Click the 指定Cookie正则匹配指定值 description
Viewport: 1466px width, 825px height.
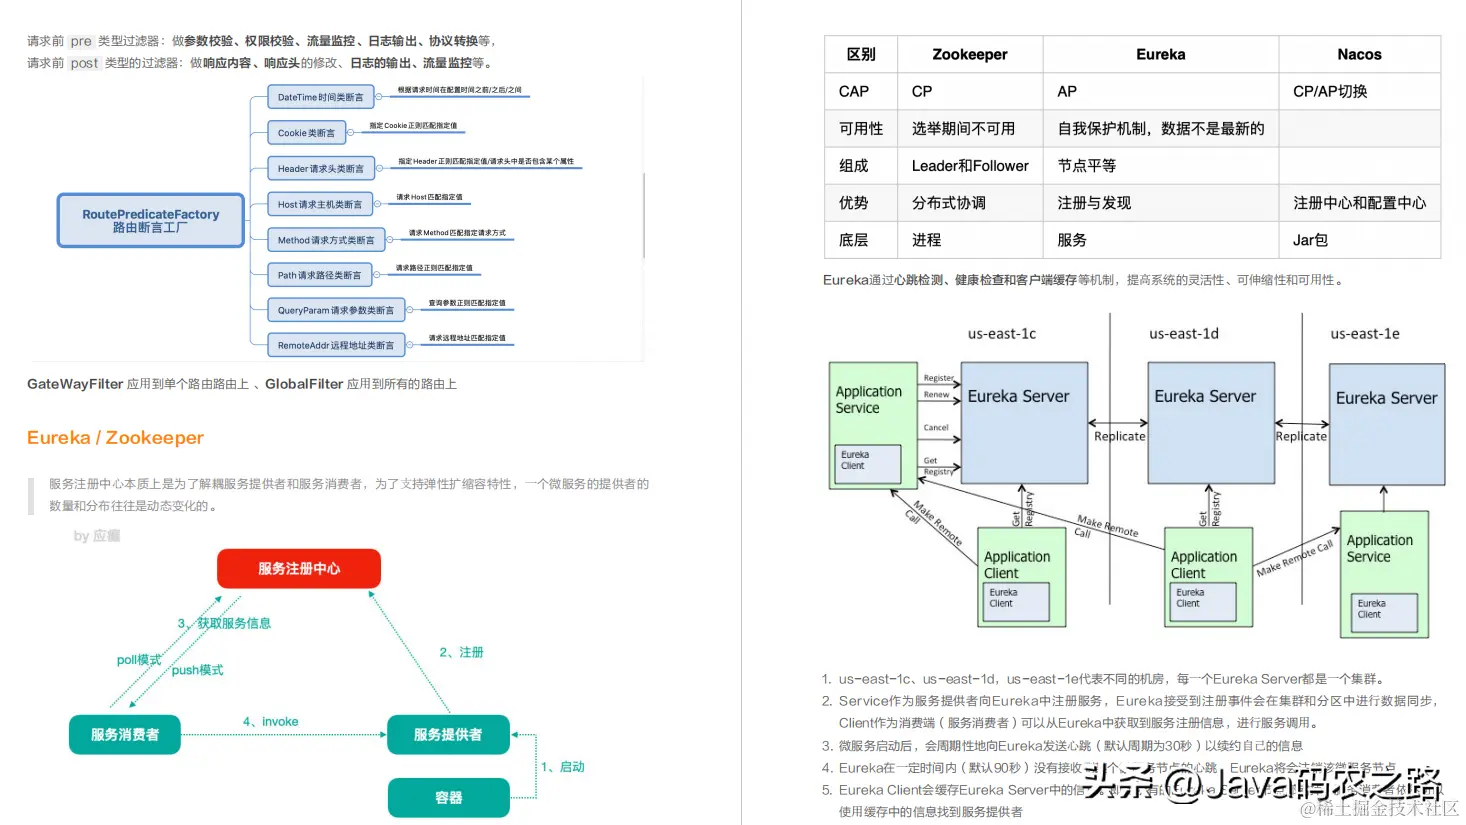tap(413, 126)
